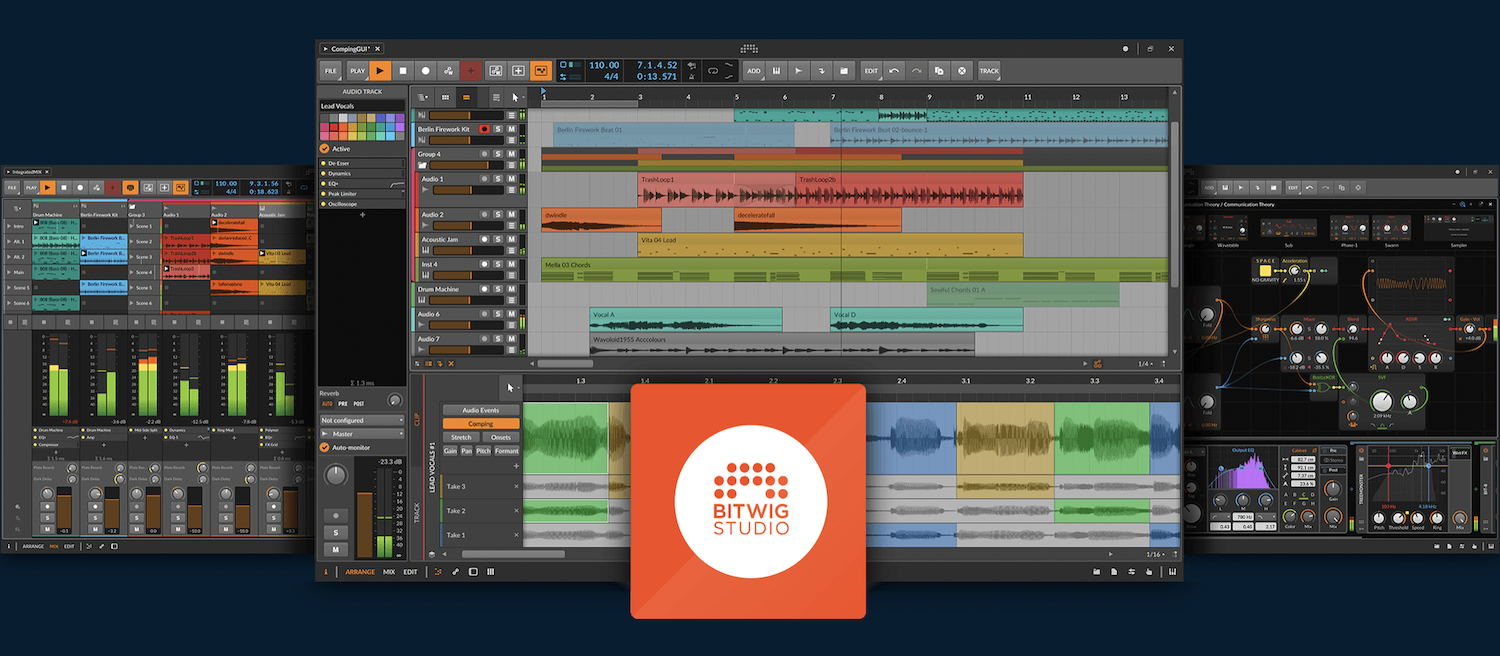Click the Audio Events button
The width and height of the screenshot is (1500, 656).
pyautogui.click(x=481, y=410)
